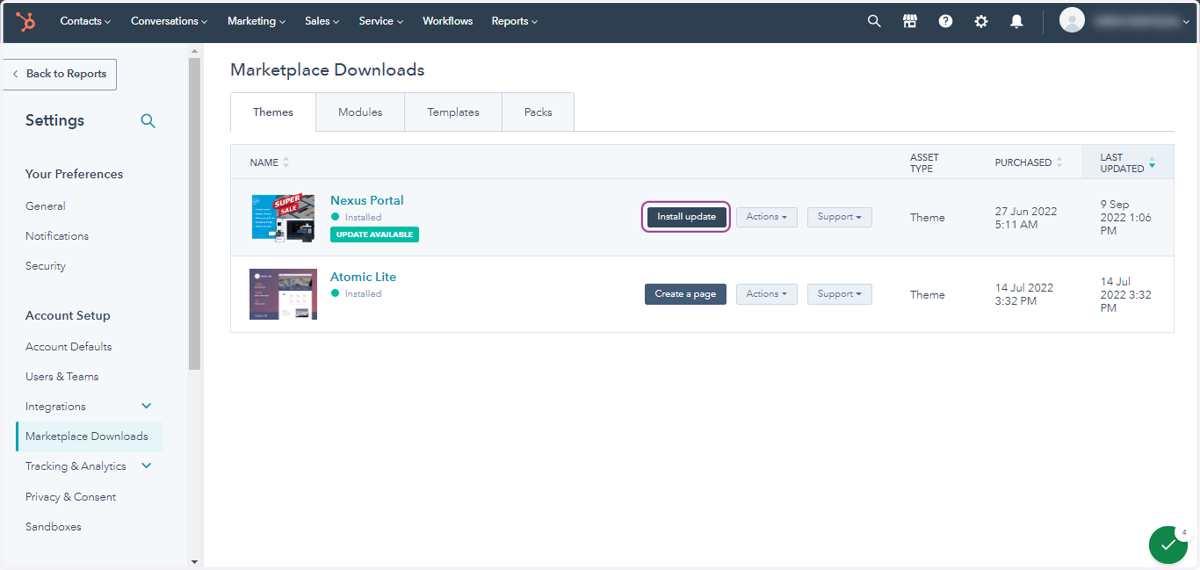Click the Asset Type column header

(x=922, y=163)
